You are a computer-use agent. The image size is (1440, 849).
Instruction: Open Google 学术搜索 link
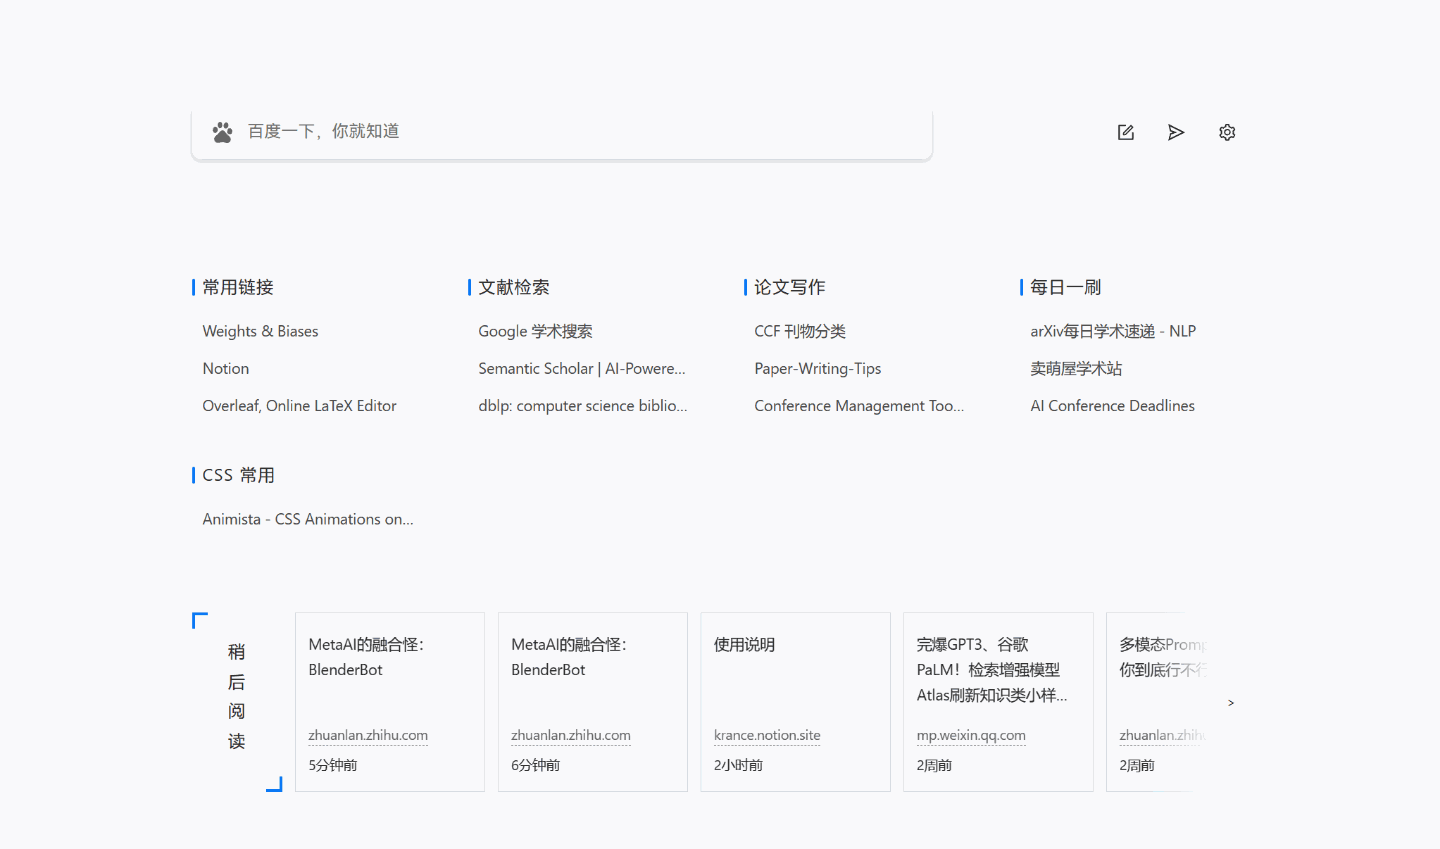click(x=535, y=331)
